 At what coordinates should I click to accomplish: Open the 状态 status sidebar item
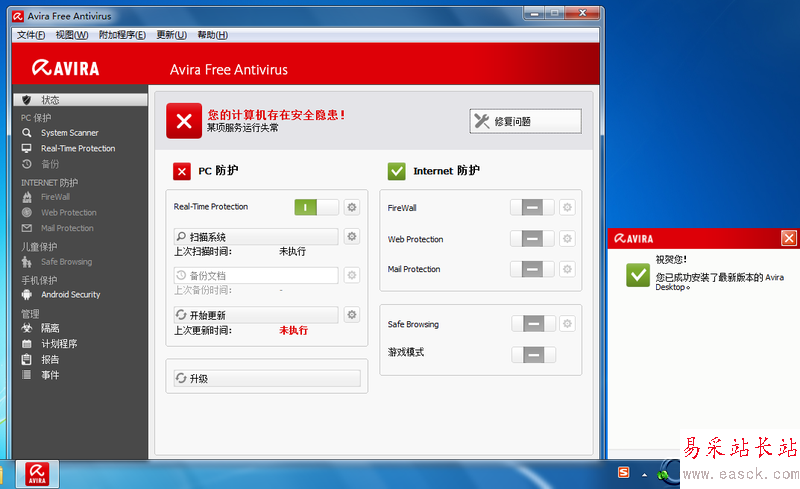80,100
